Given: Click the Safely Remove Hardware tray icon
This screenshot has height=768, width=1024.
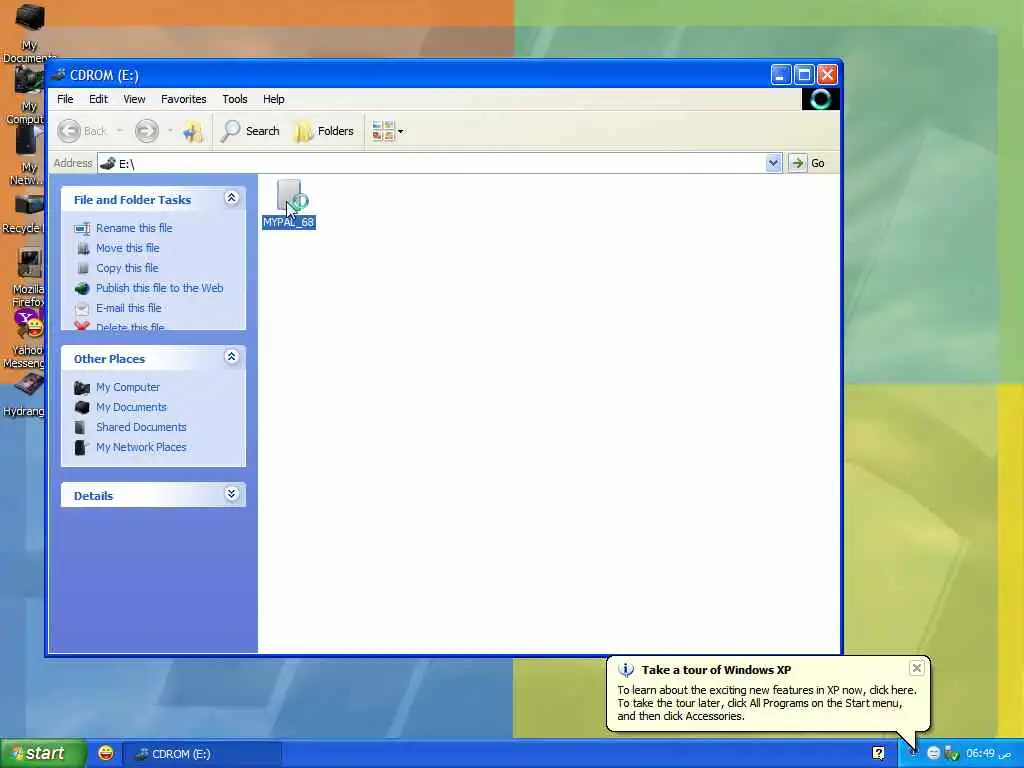Looking at the screenshot, I should (952, 754).
